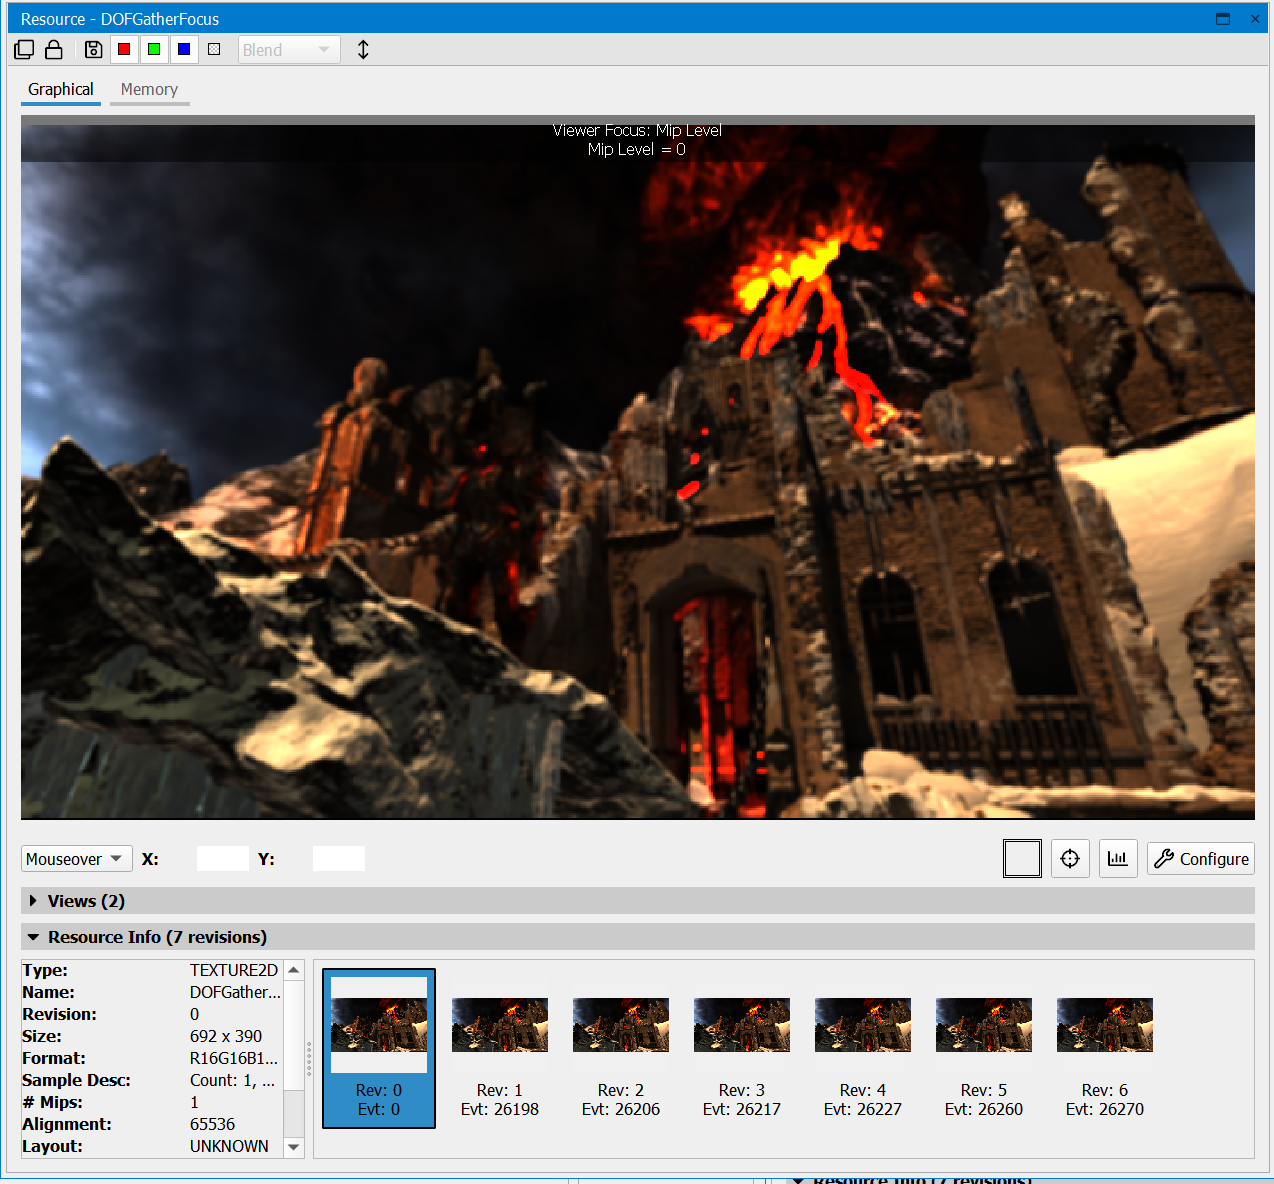Switch to the Memory tab
This screenshot has height=1184, width=1274.
coord(149,89)
